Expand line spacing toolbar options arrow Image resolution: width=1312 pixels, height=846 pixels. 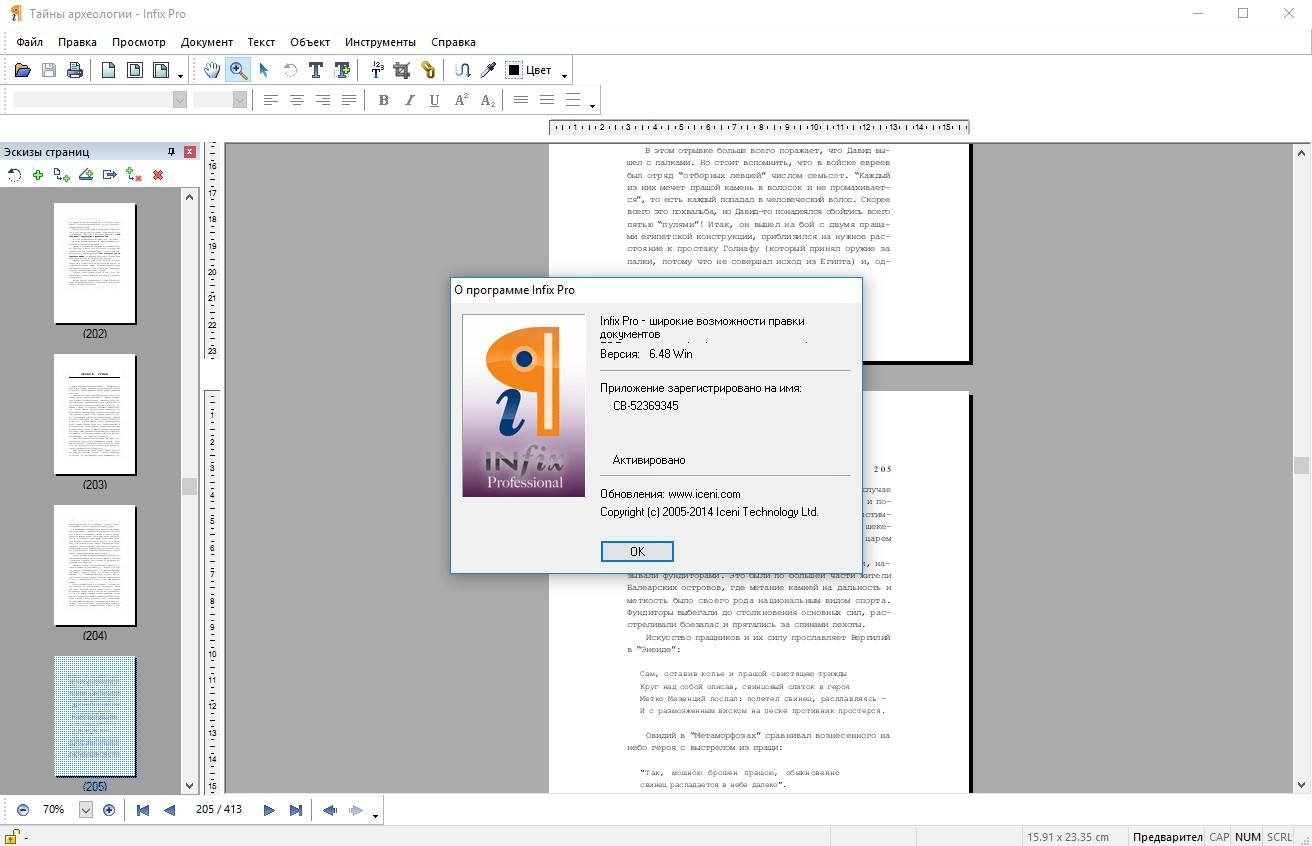[592, 104]
